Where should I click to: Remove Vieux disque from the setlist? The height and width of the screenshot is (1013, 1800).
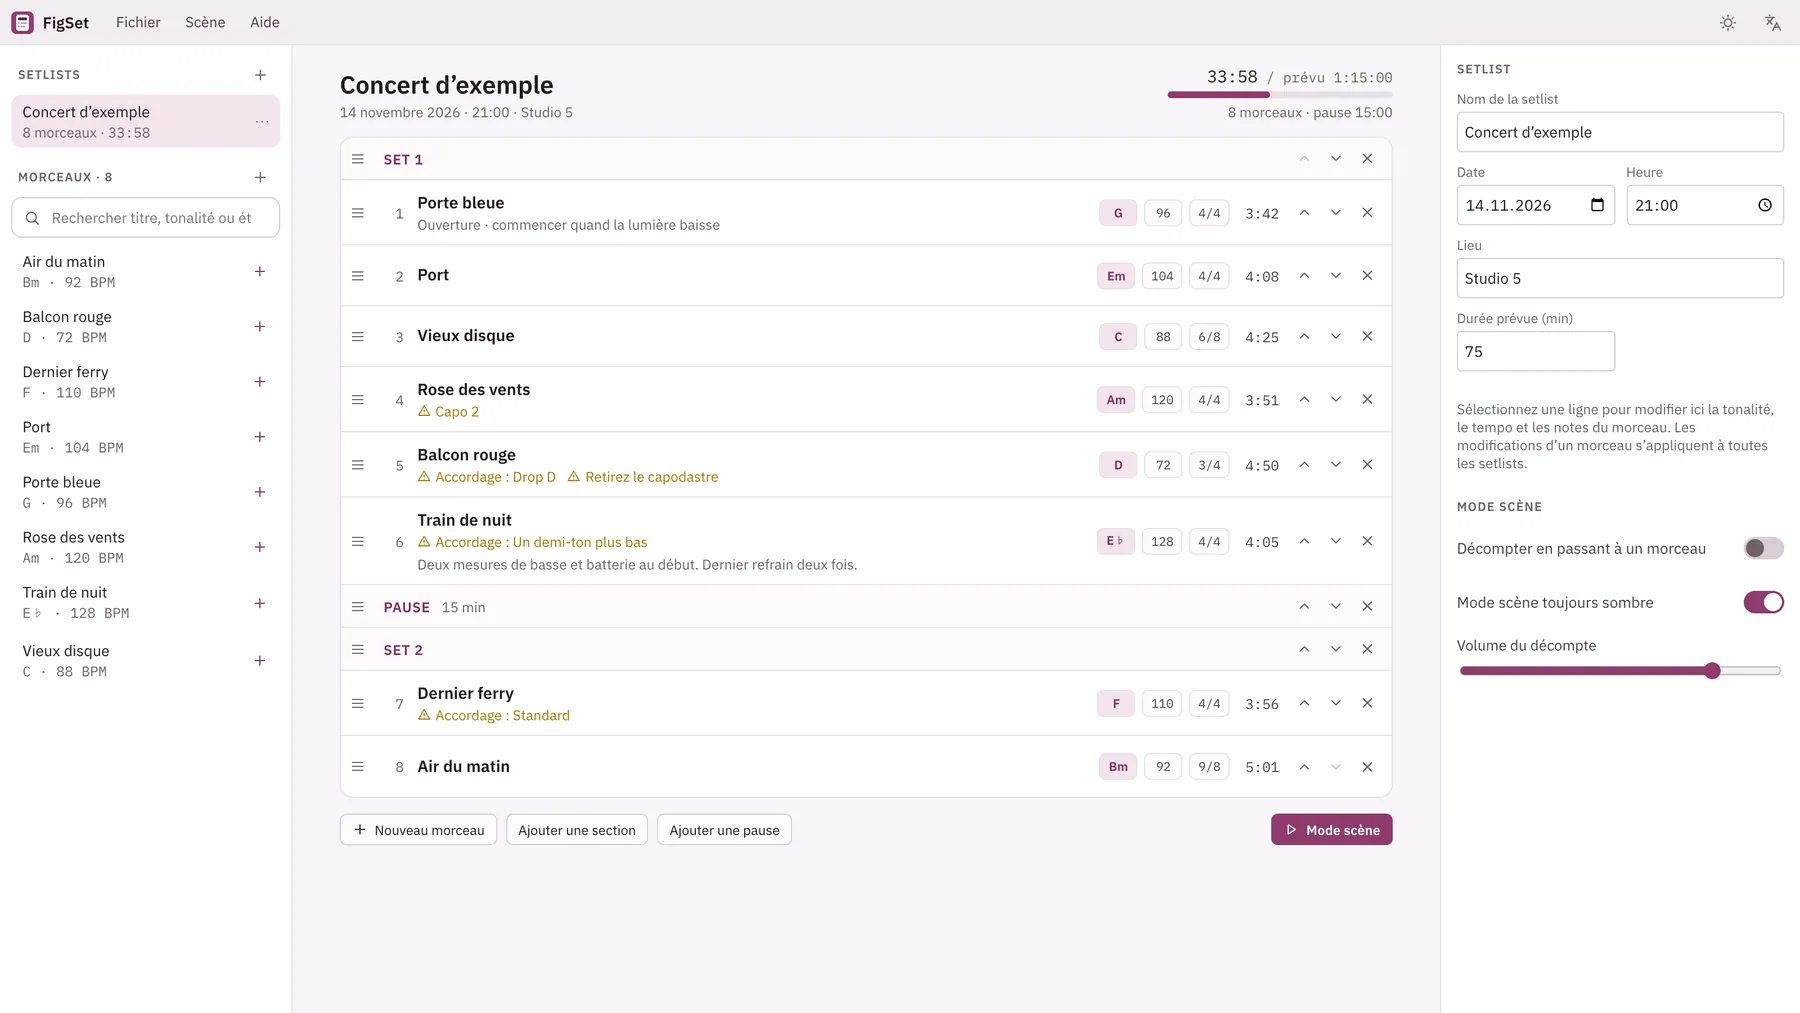point(1367,336)
